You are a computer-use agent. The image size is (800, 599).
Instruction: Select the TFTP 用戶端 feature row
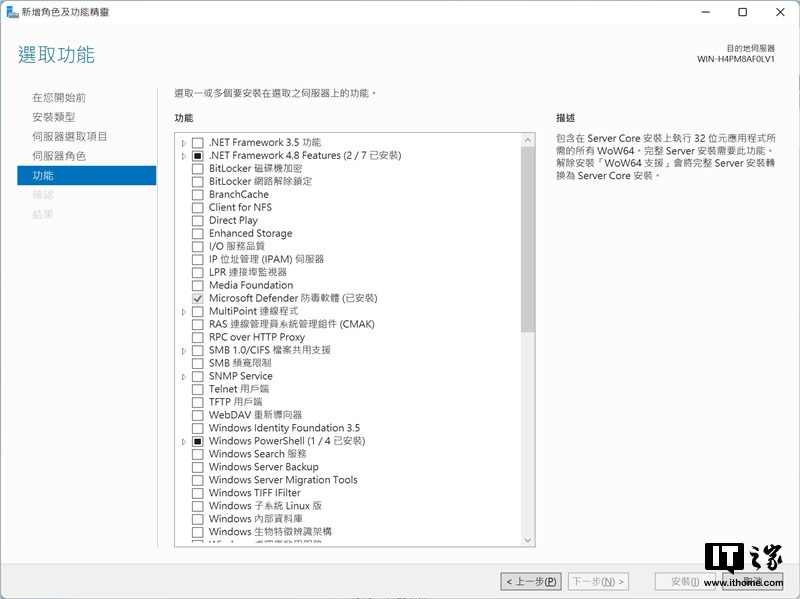(236, 402)
